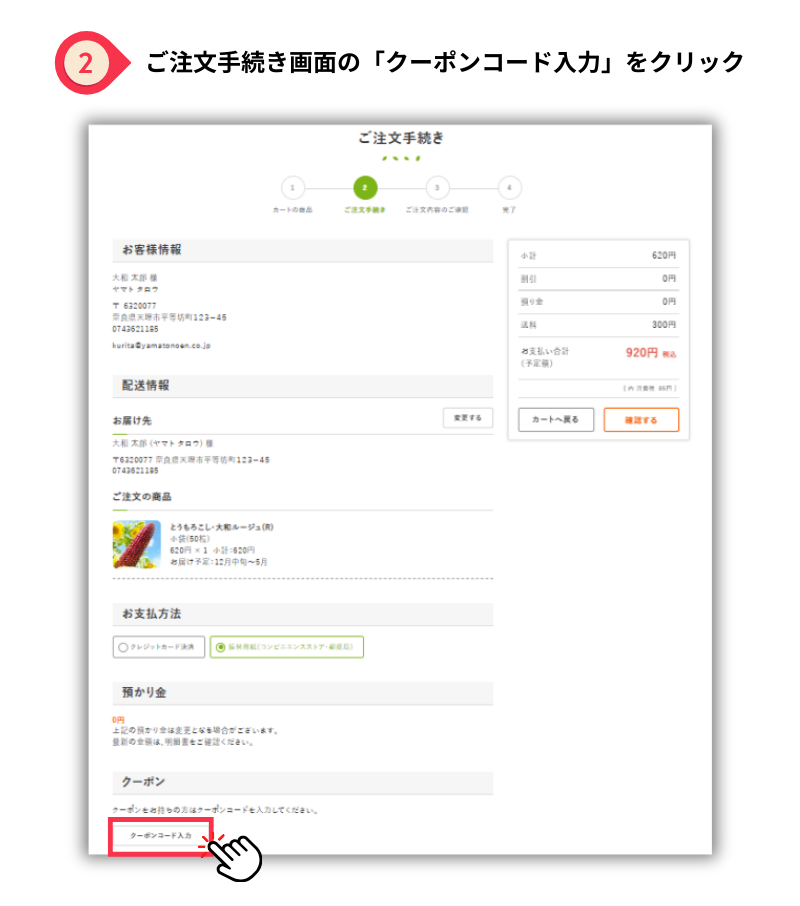Click step 1 circle for cart items
Image resolution: width=800 pixels, height=906 pixels.
click(x=291, y=188)
